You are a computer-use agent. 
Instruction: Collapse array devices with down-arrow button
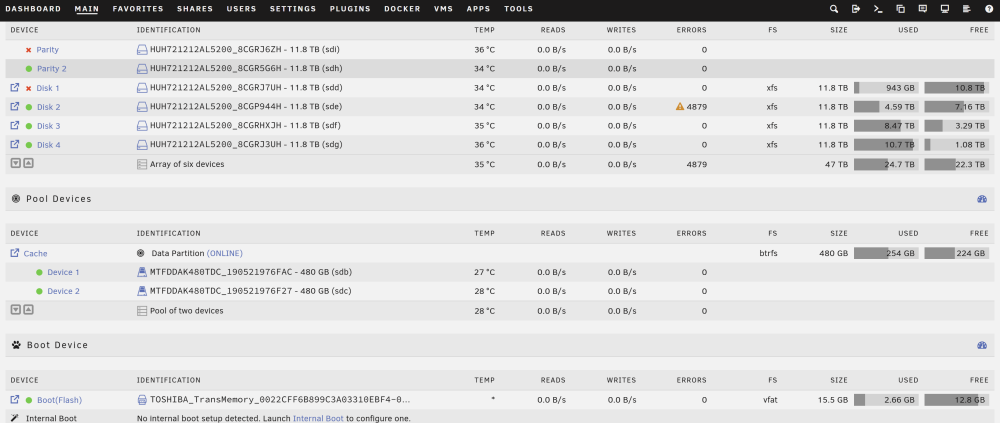(x=15, y=163)
